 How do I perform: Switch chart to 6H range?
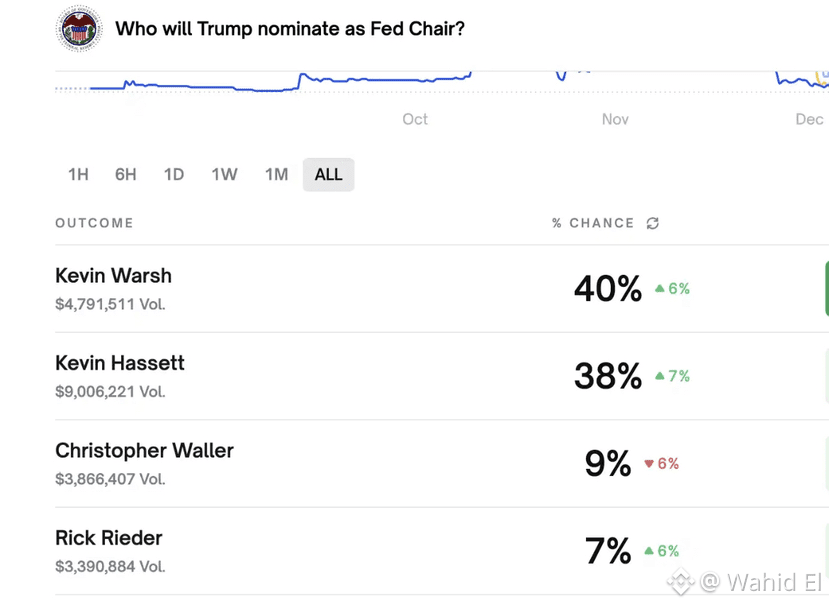[125, 175]
